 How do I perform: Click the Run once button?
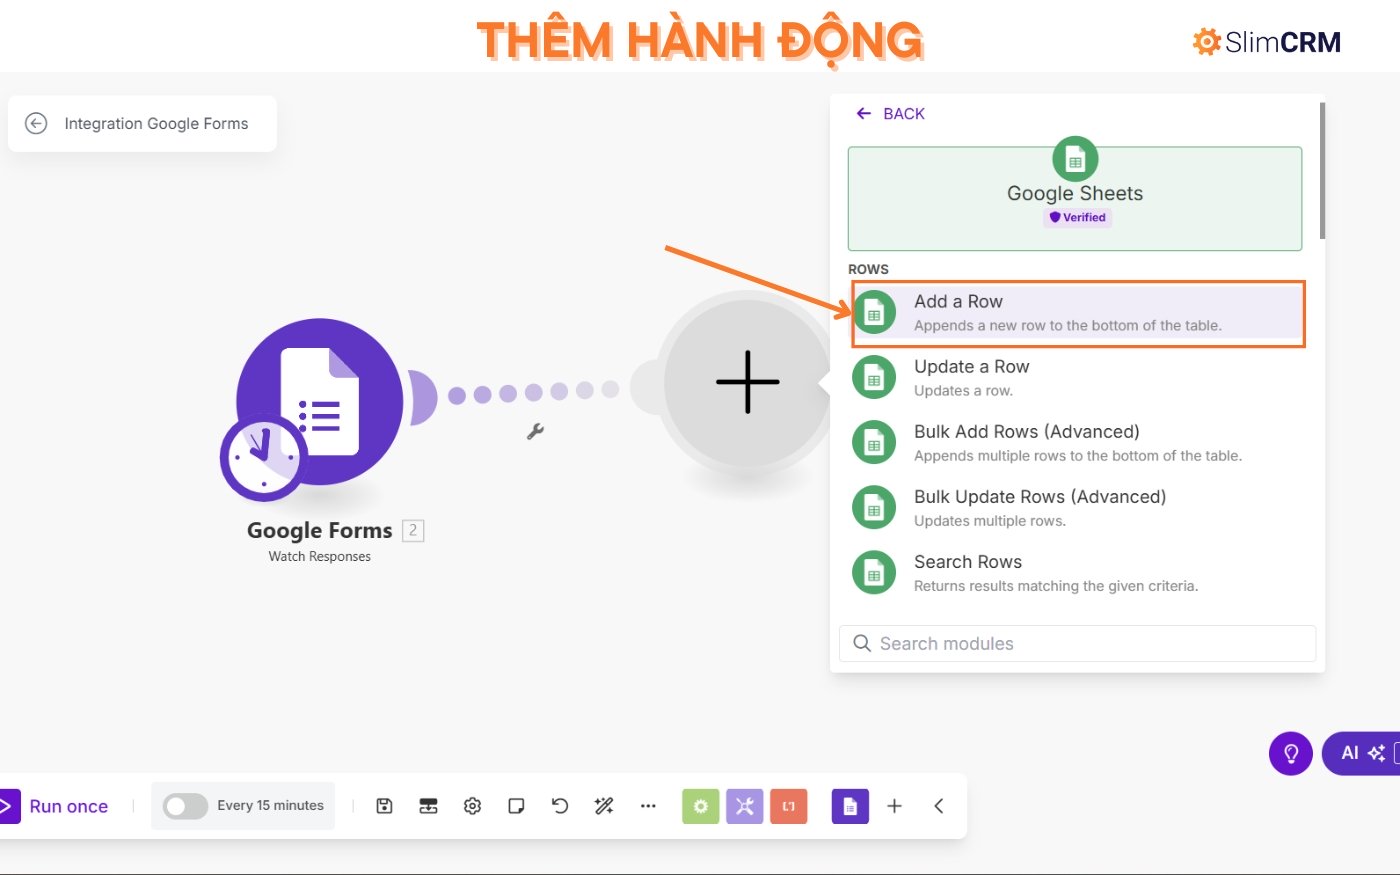click(55, 806)
